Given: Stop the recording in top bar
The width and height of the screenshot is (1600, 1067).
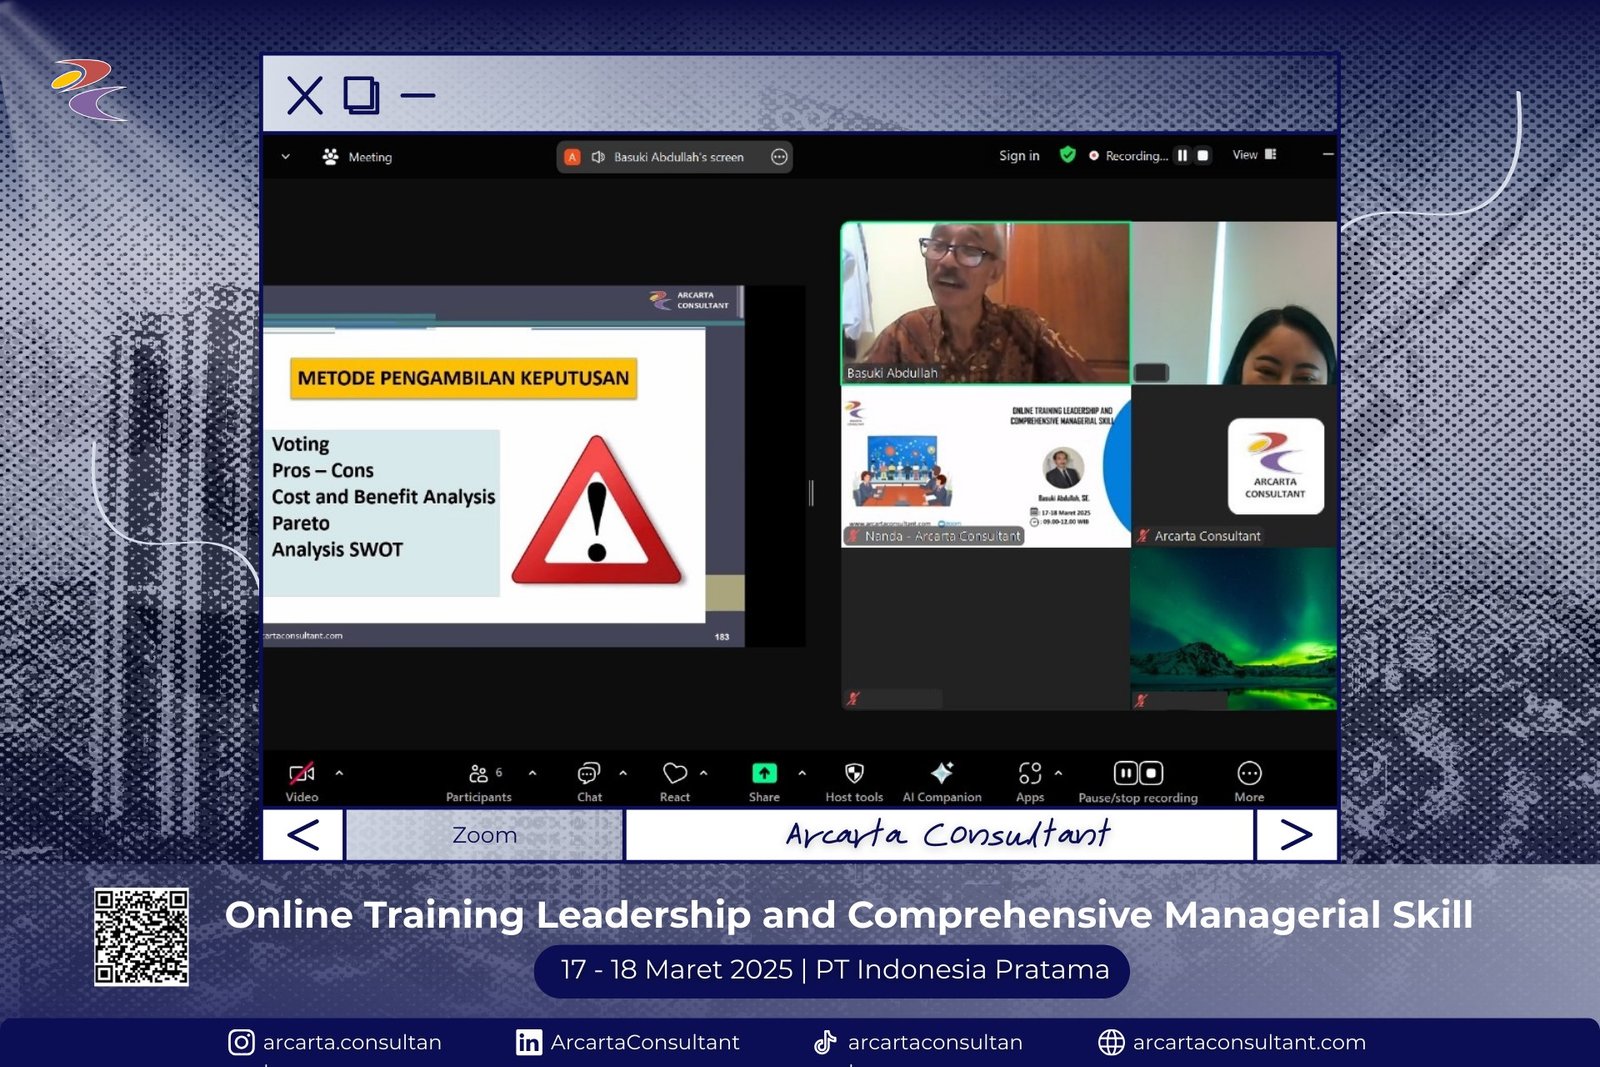Looking at the screenshot, I should point(1203,156).
